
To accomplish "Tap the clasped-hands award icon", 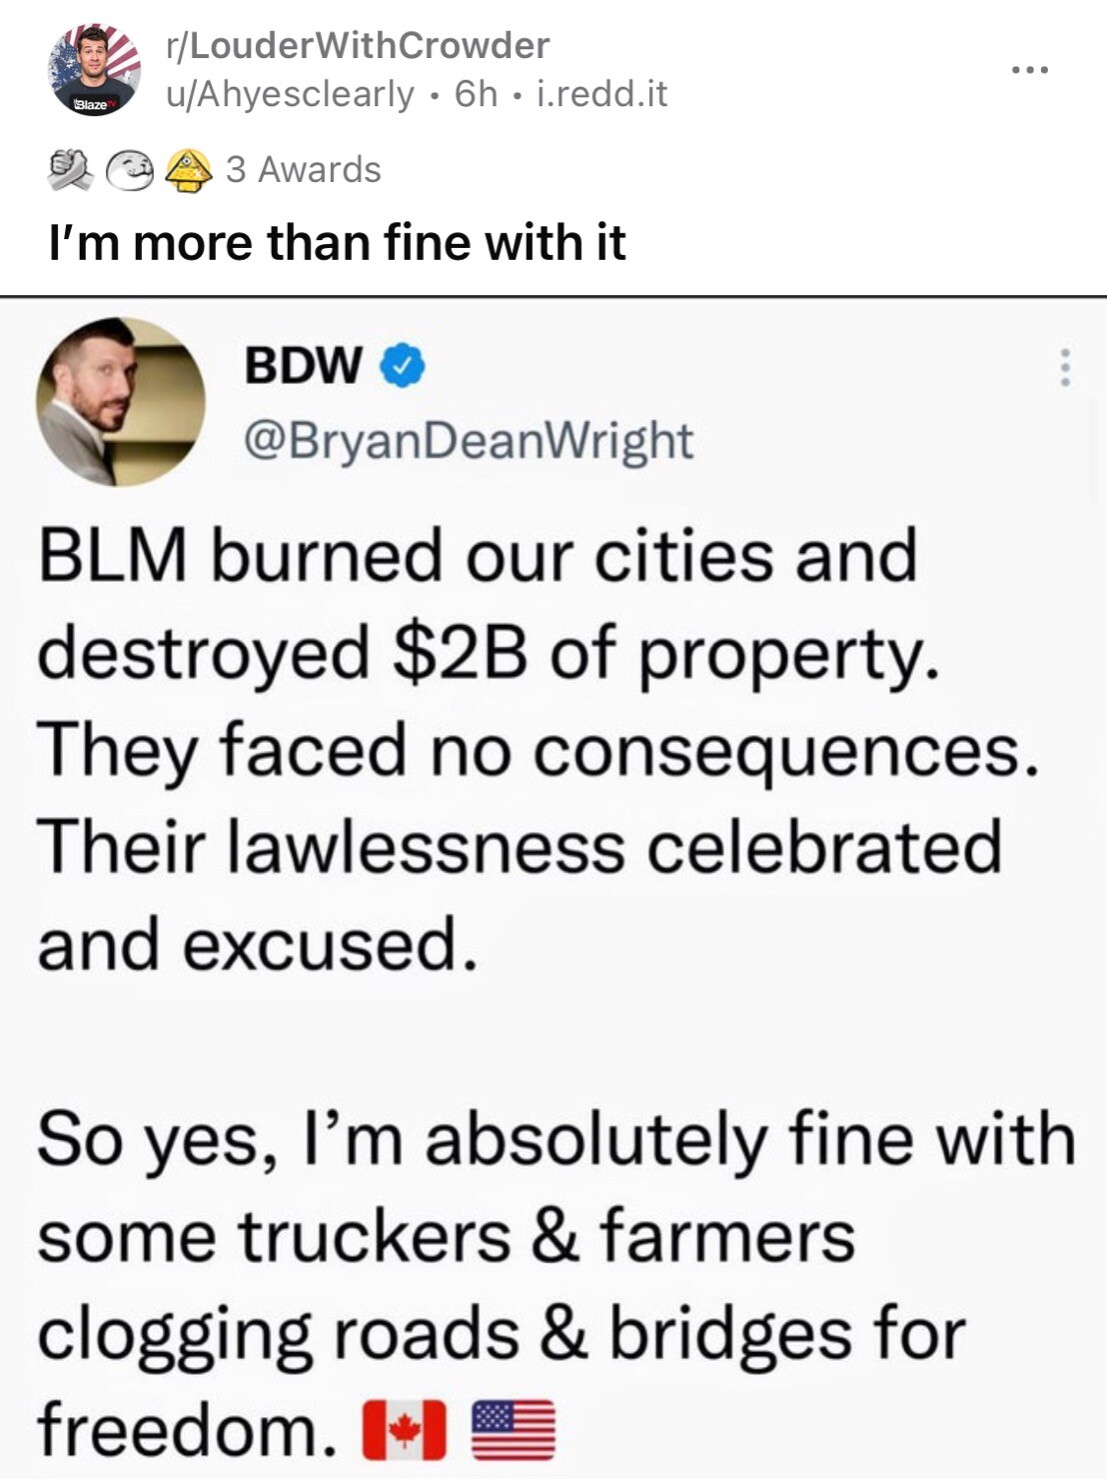I will (69, 170).
